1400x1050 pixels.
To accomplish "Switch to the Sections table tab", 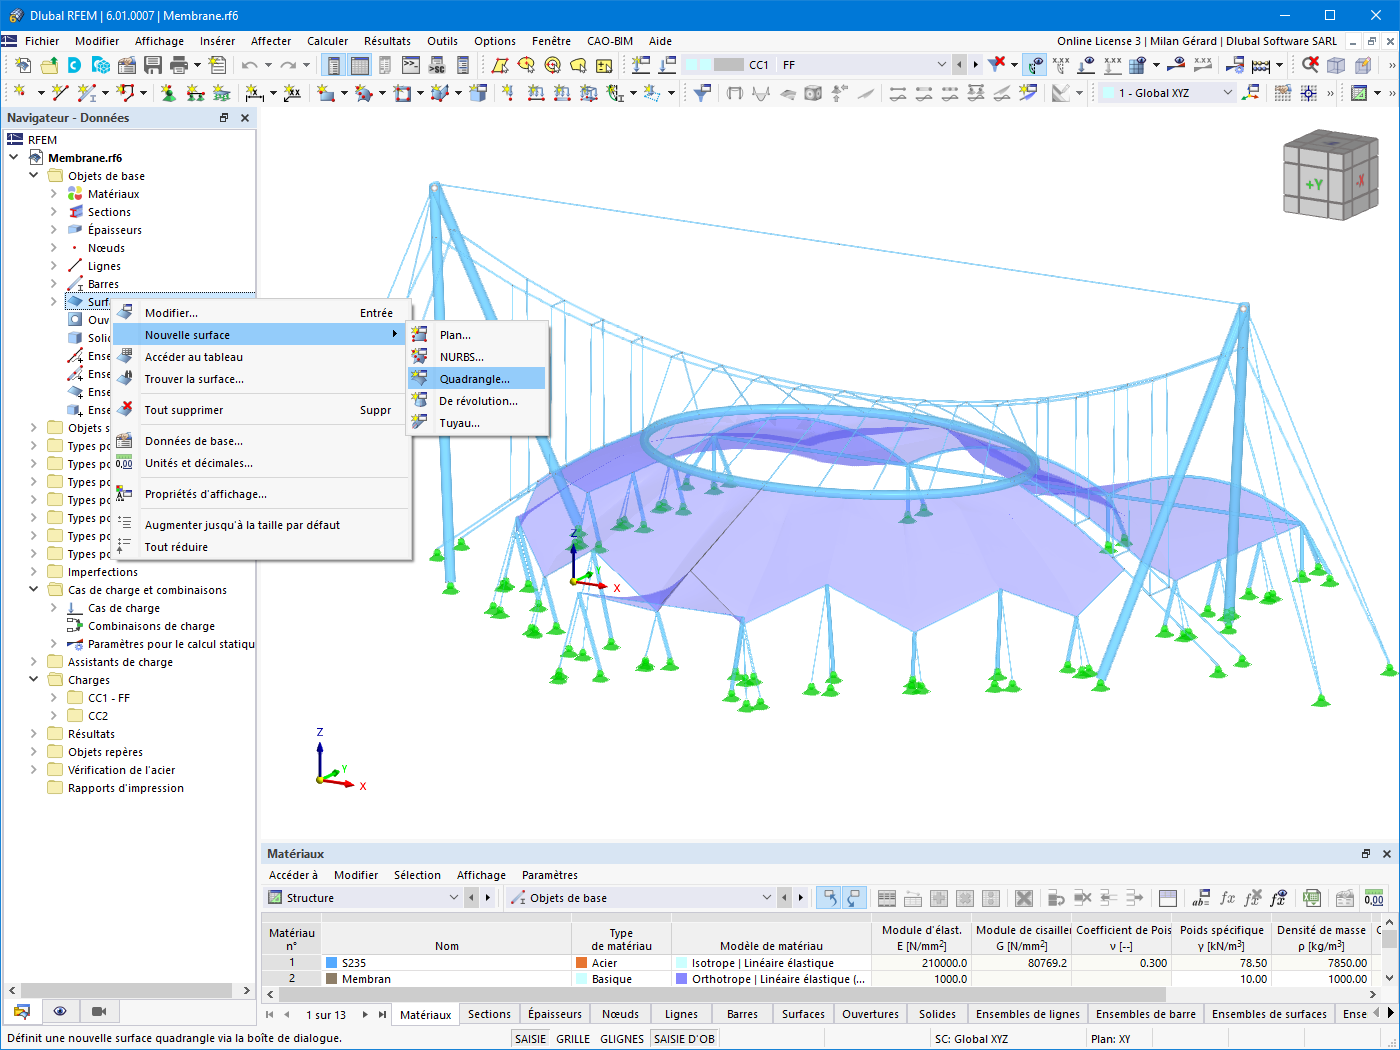I will click(489, 1014).
